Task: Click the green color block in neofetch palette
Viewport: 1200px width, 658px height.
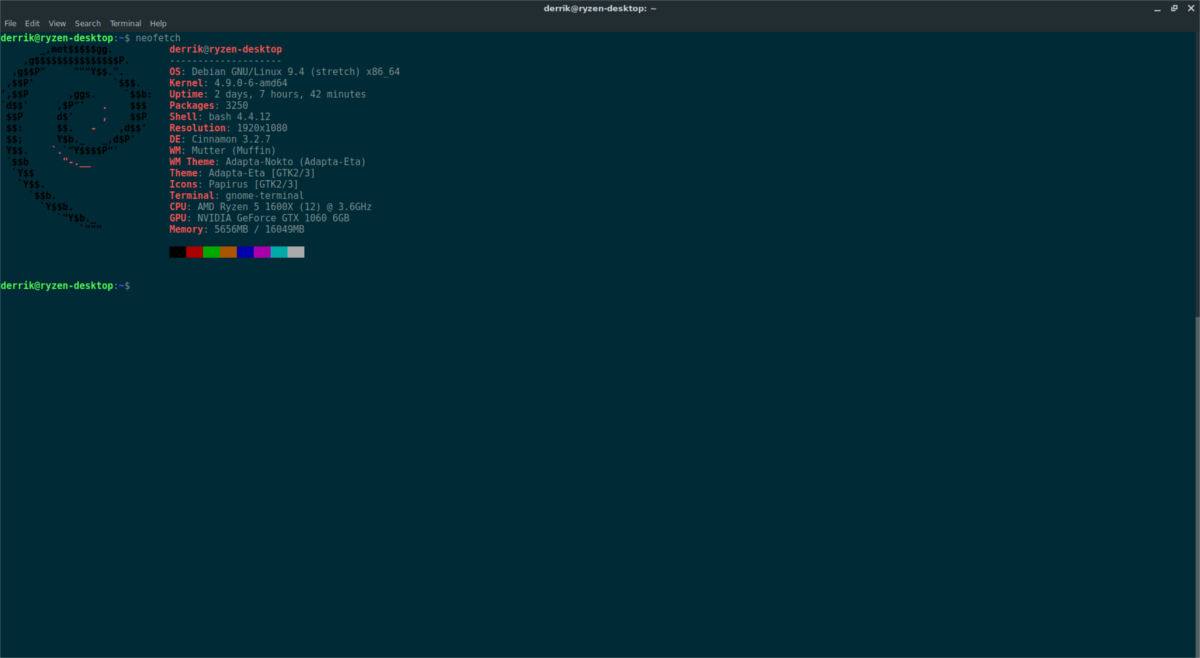Action: click(x=211, y=252)
